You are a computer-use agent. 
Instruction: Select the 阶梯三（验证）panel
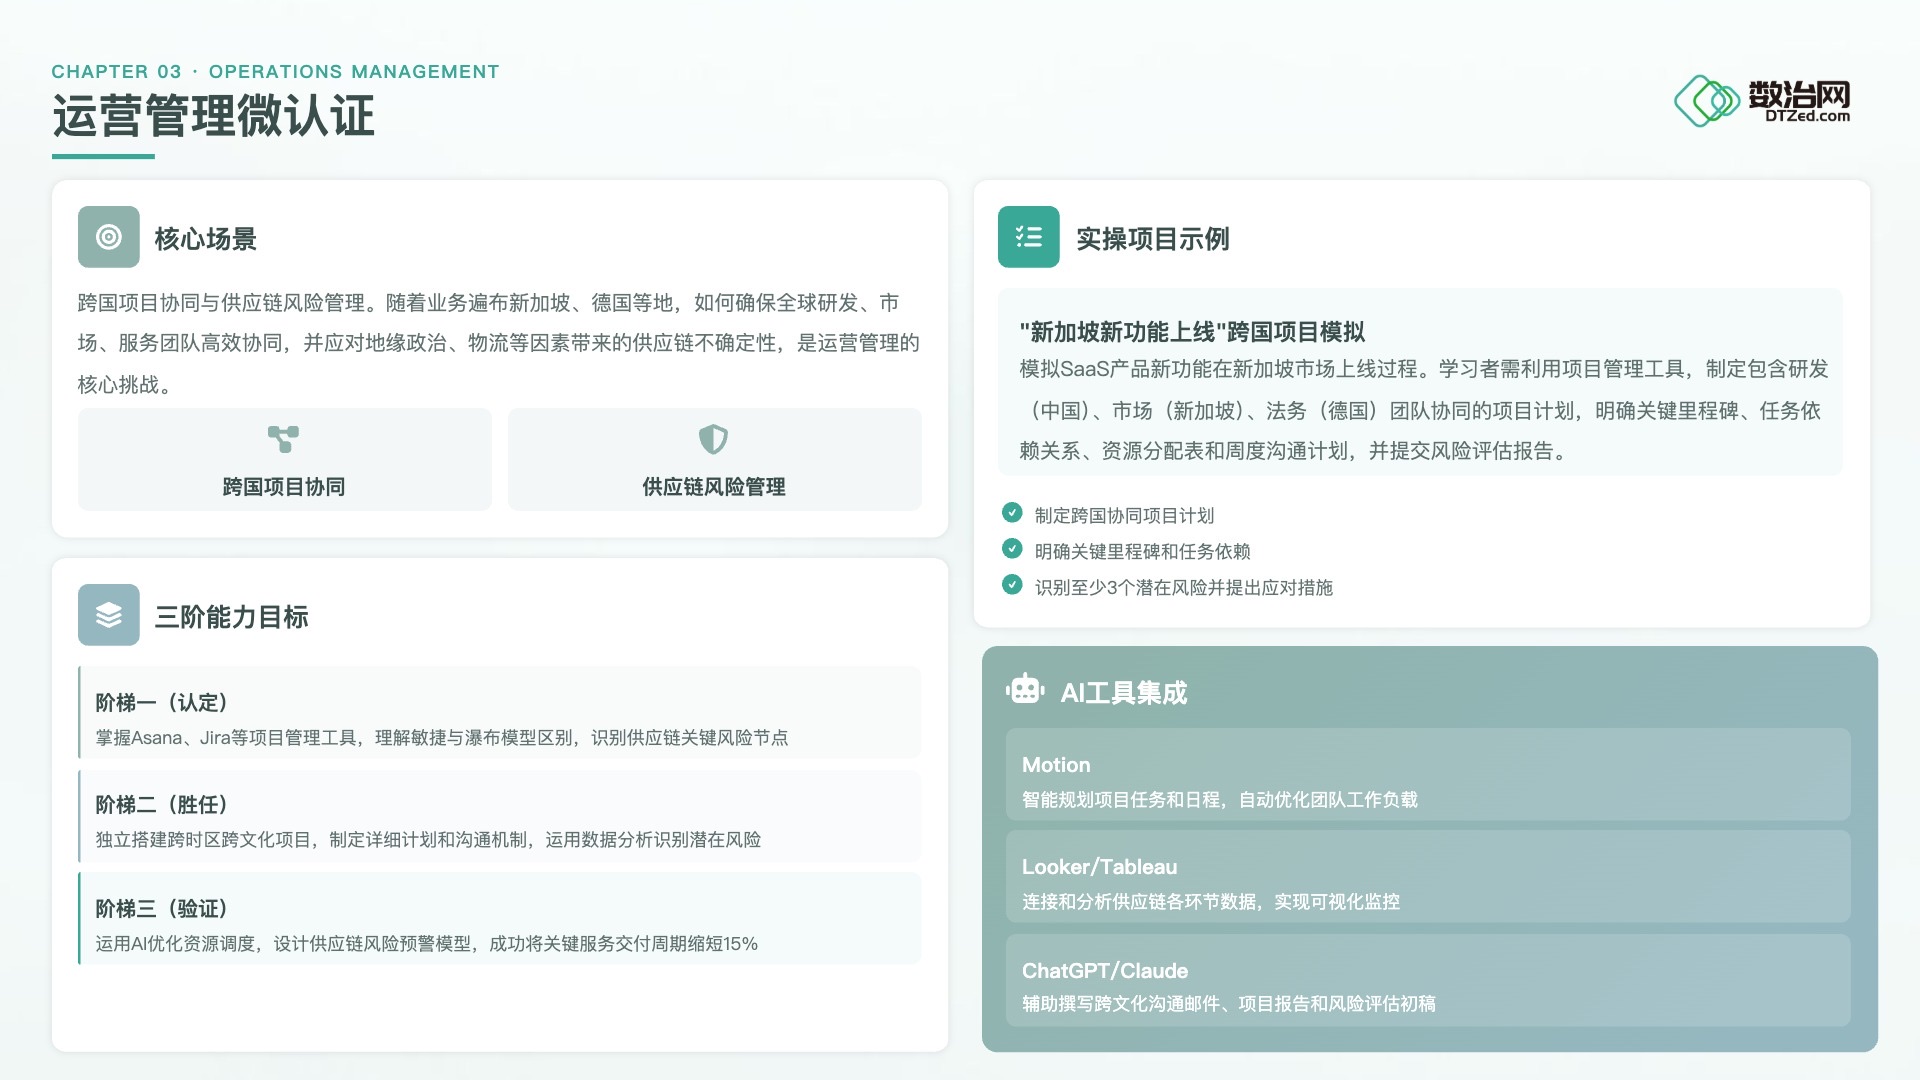coord(500,919)
